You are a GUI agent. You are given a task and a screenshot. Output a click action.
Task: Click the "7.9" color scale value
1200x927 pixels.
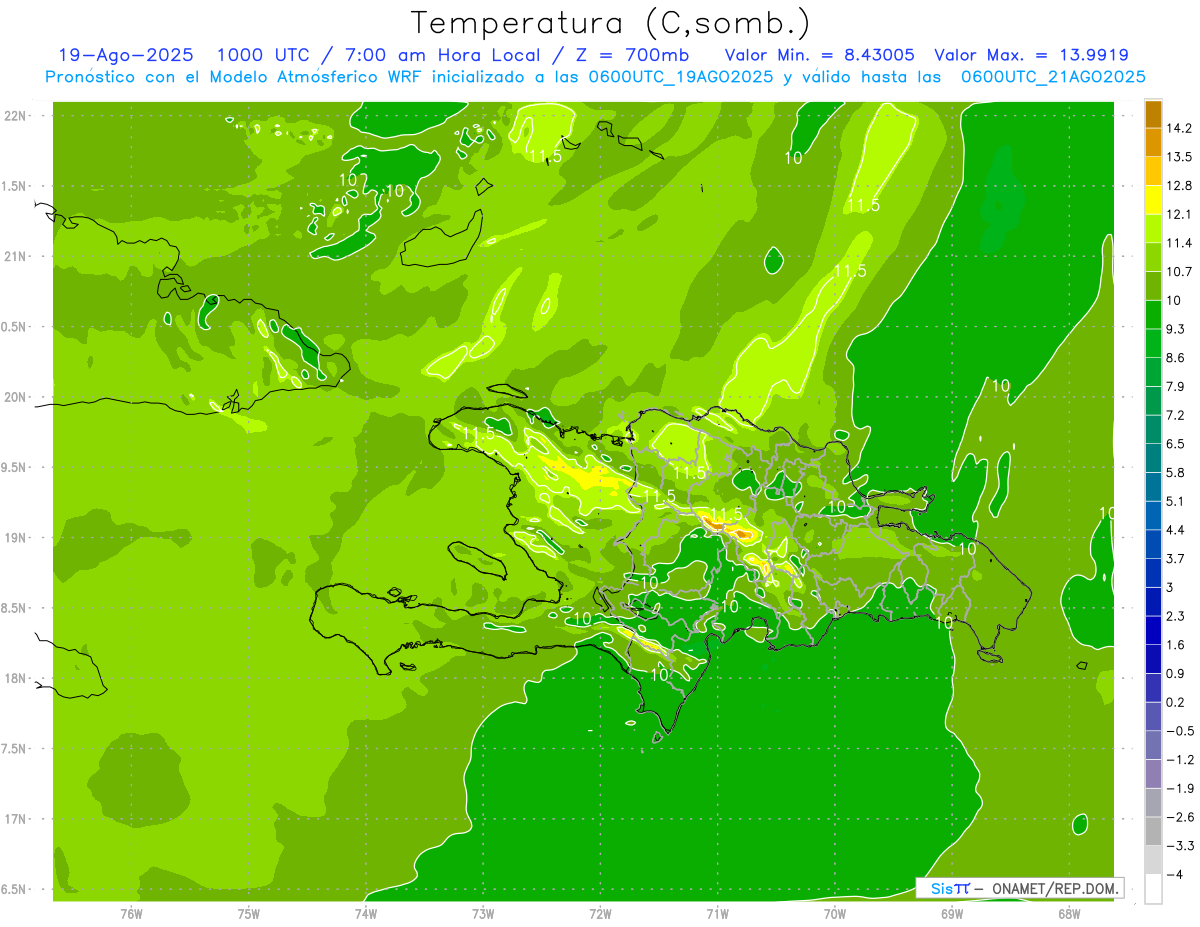pos(1175,387)
